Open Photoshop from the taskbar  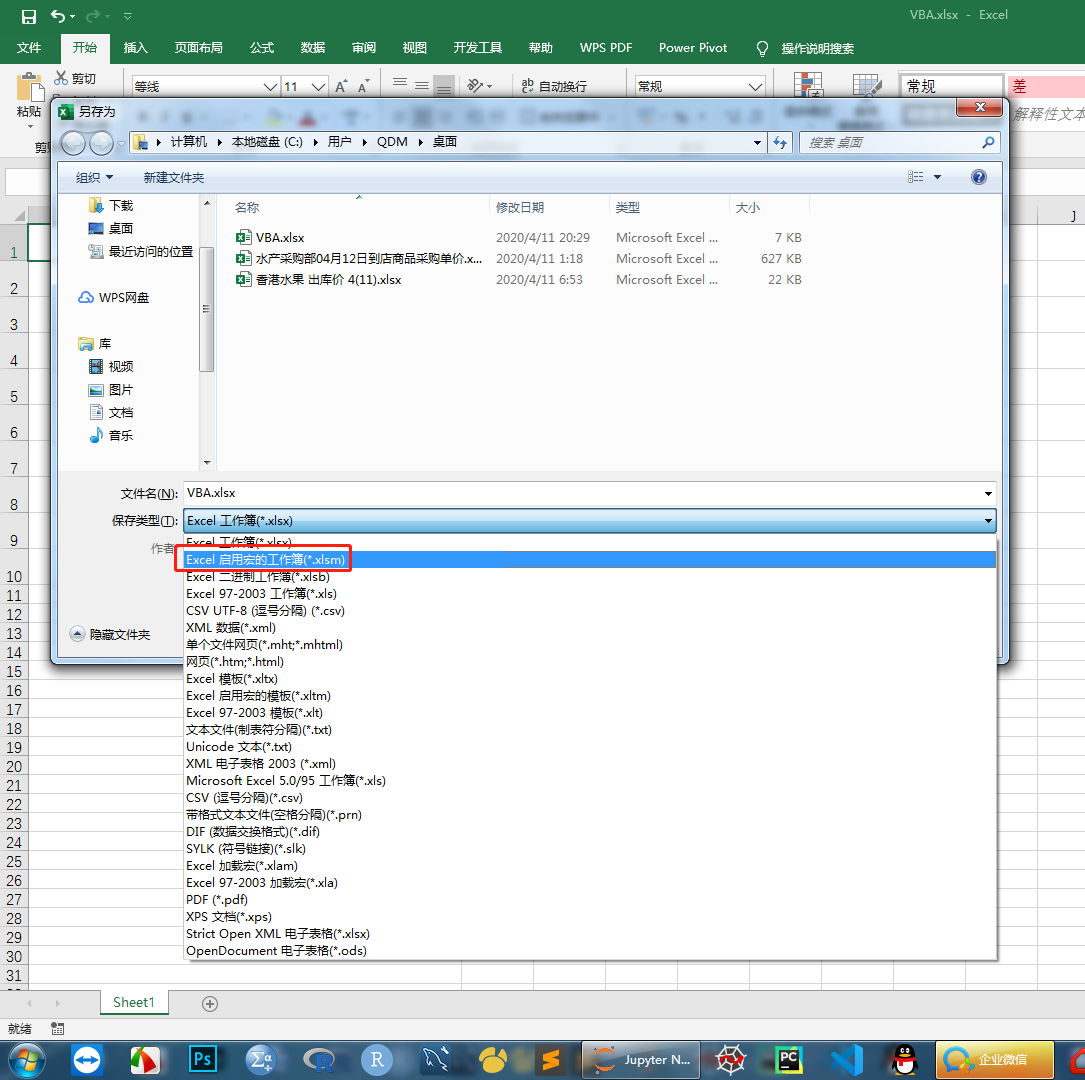203,1059
